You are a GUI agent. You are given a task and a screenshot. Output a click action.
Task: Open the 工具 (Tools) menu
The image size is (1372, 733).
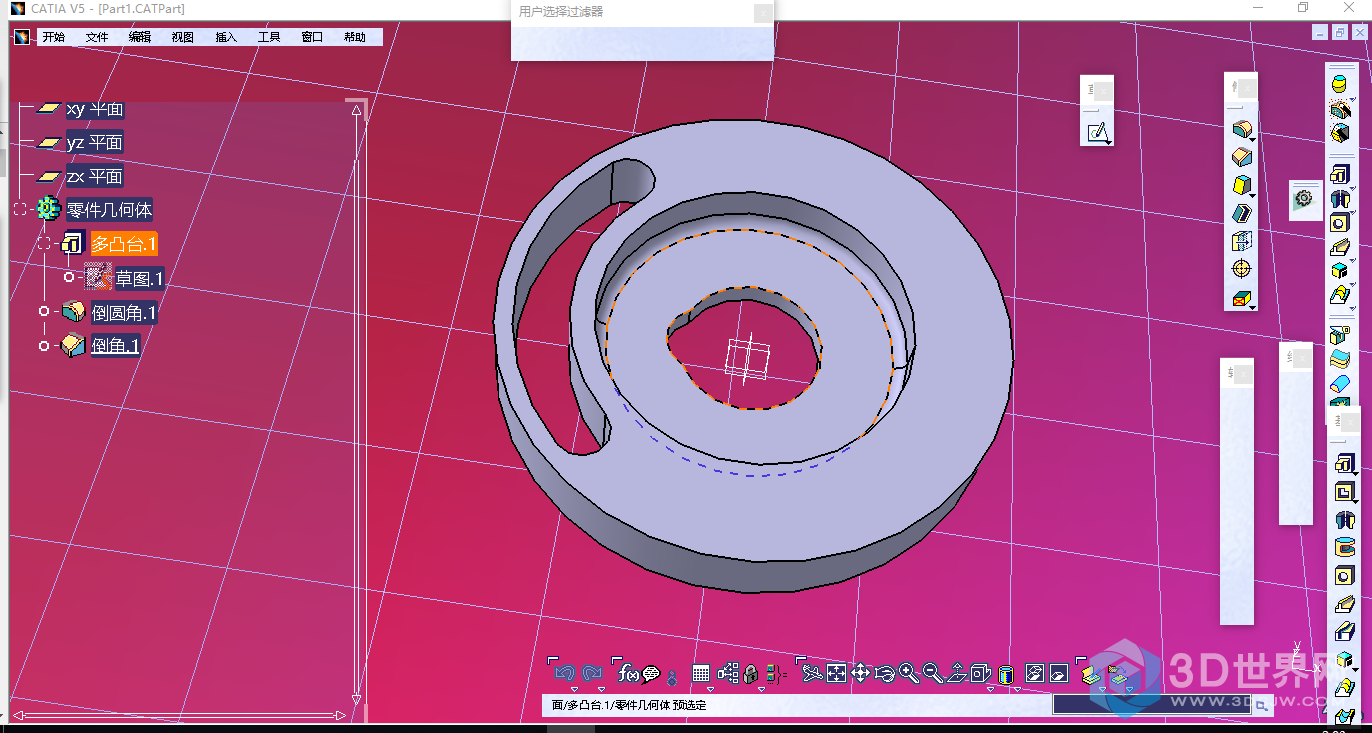pos(269,37)
